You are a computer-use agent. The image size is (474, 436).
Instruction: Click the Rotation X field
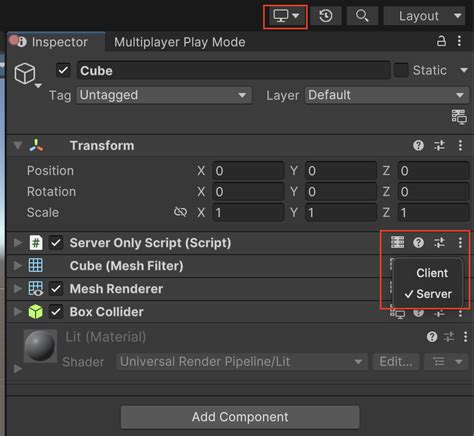pyautogui.click(x=248, y=192)
